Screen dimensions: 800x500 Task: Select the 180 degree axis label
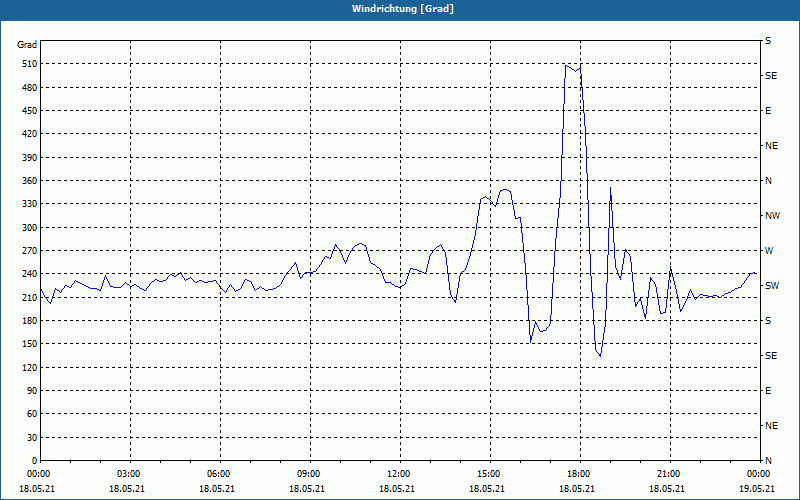tap(30, 320)
